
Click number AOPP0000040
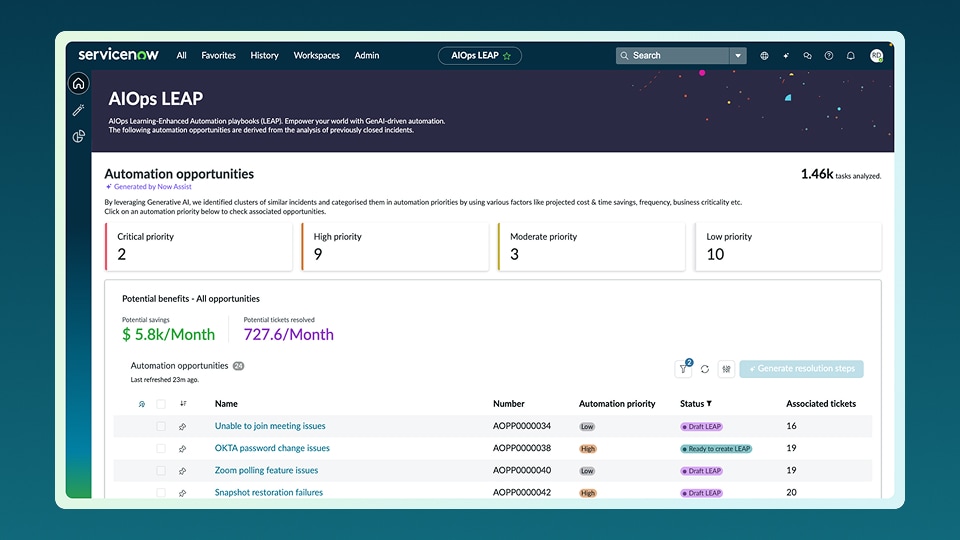pyautogui.click(x=522, y=470)
